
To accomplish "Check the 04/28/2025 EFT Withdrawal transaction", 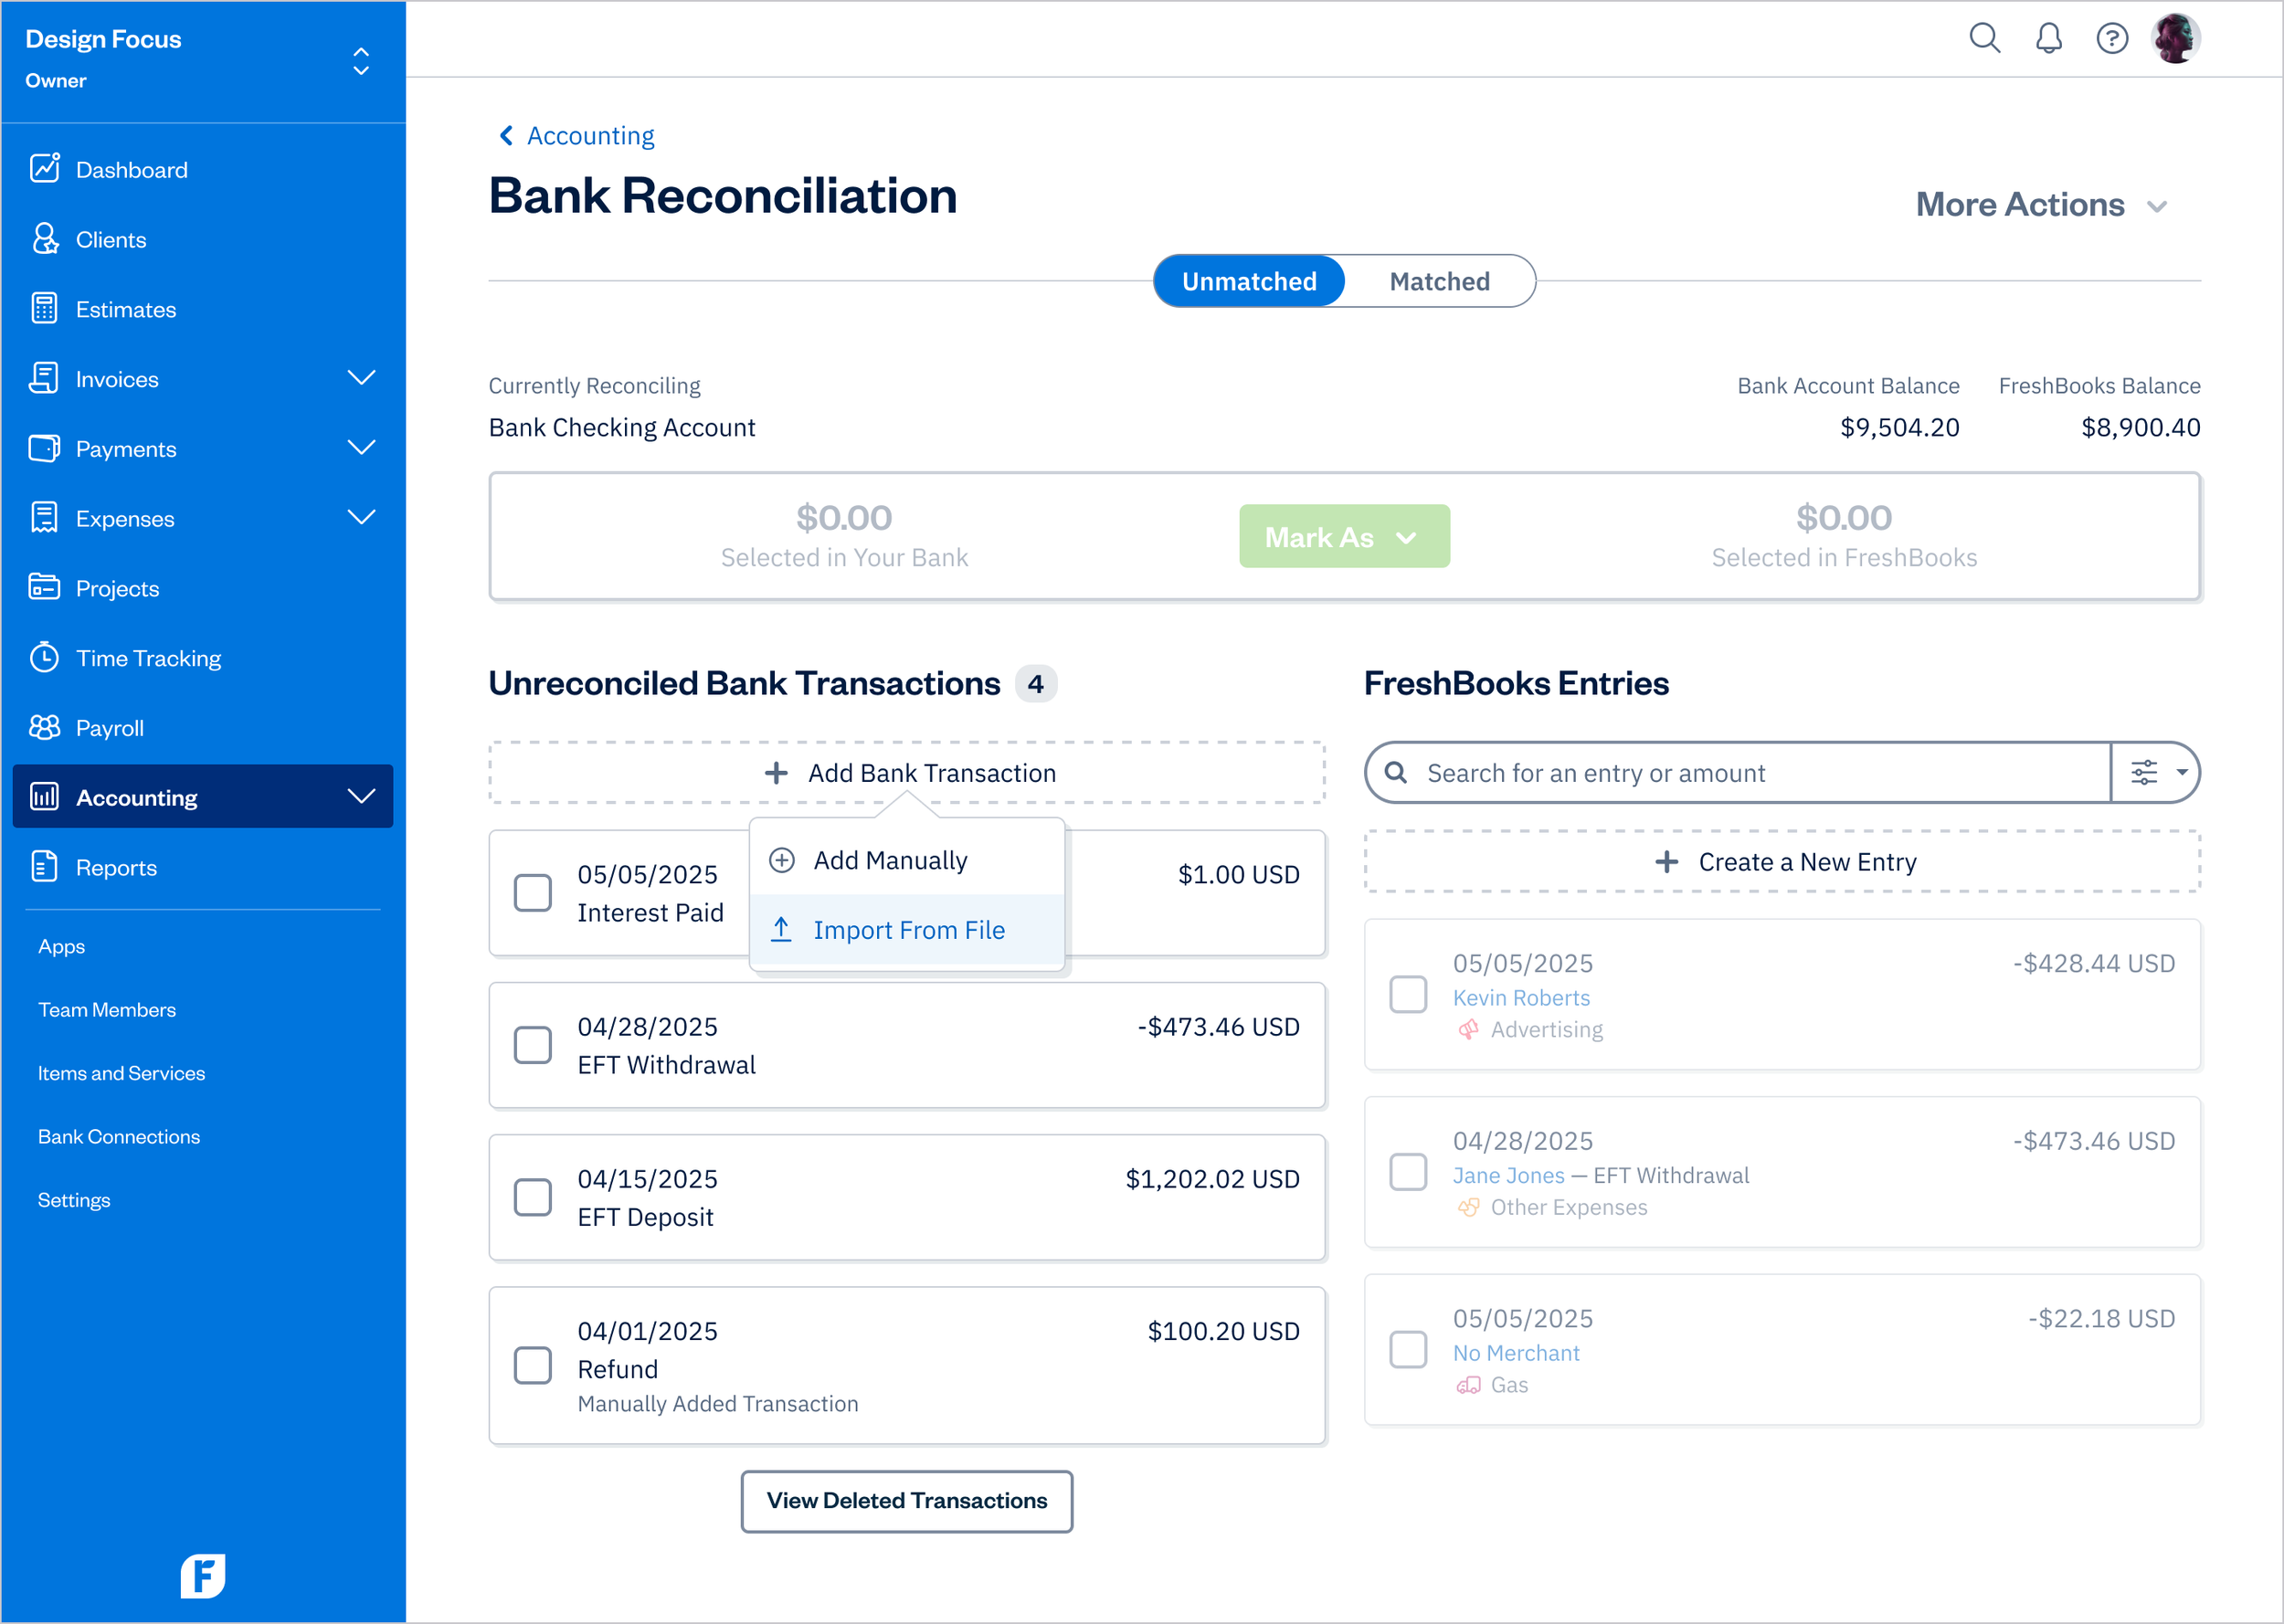I will (x=533, y=1044).
